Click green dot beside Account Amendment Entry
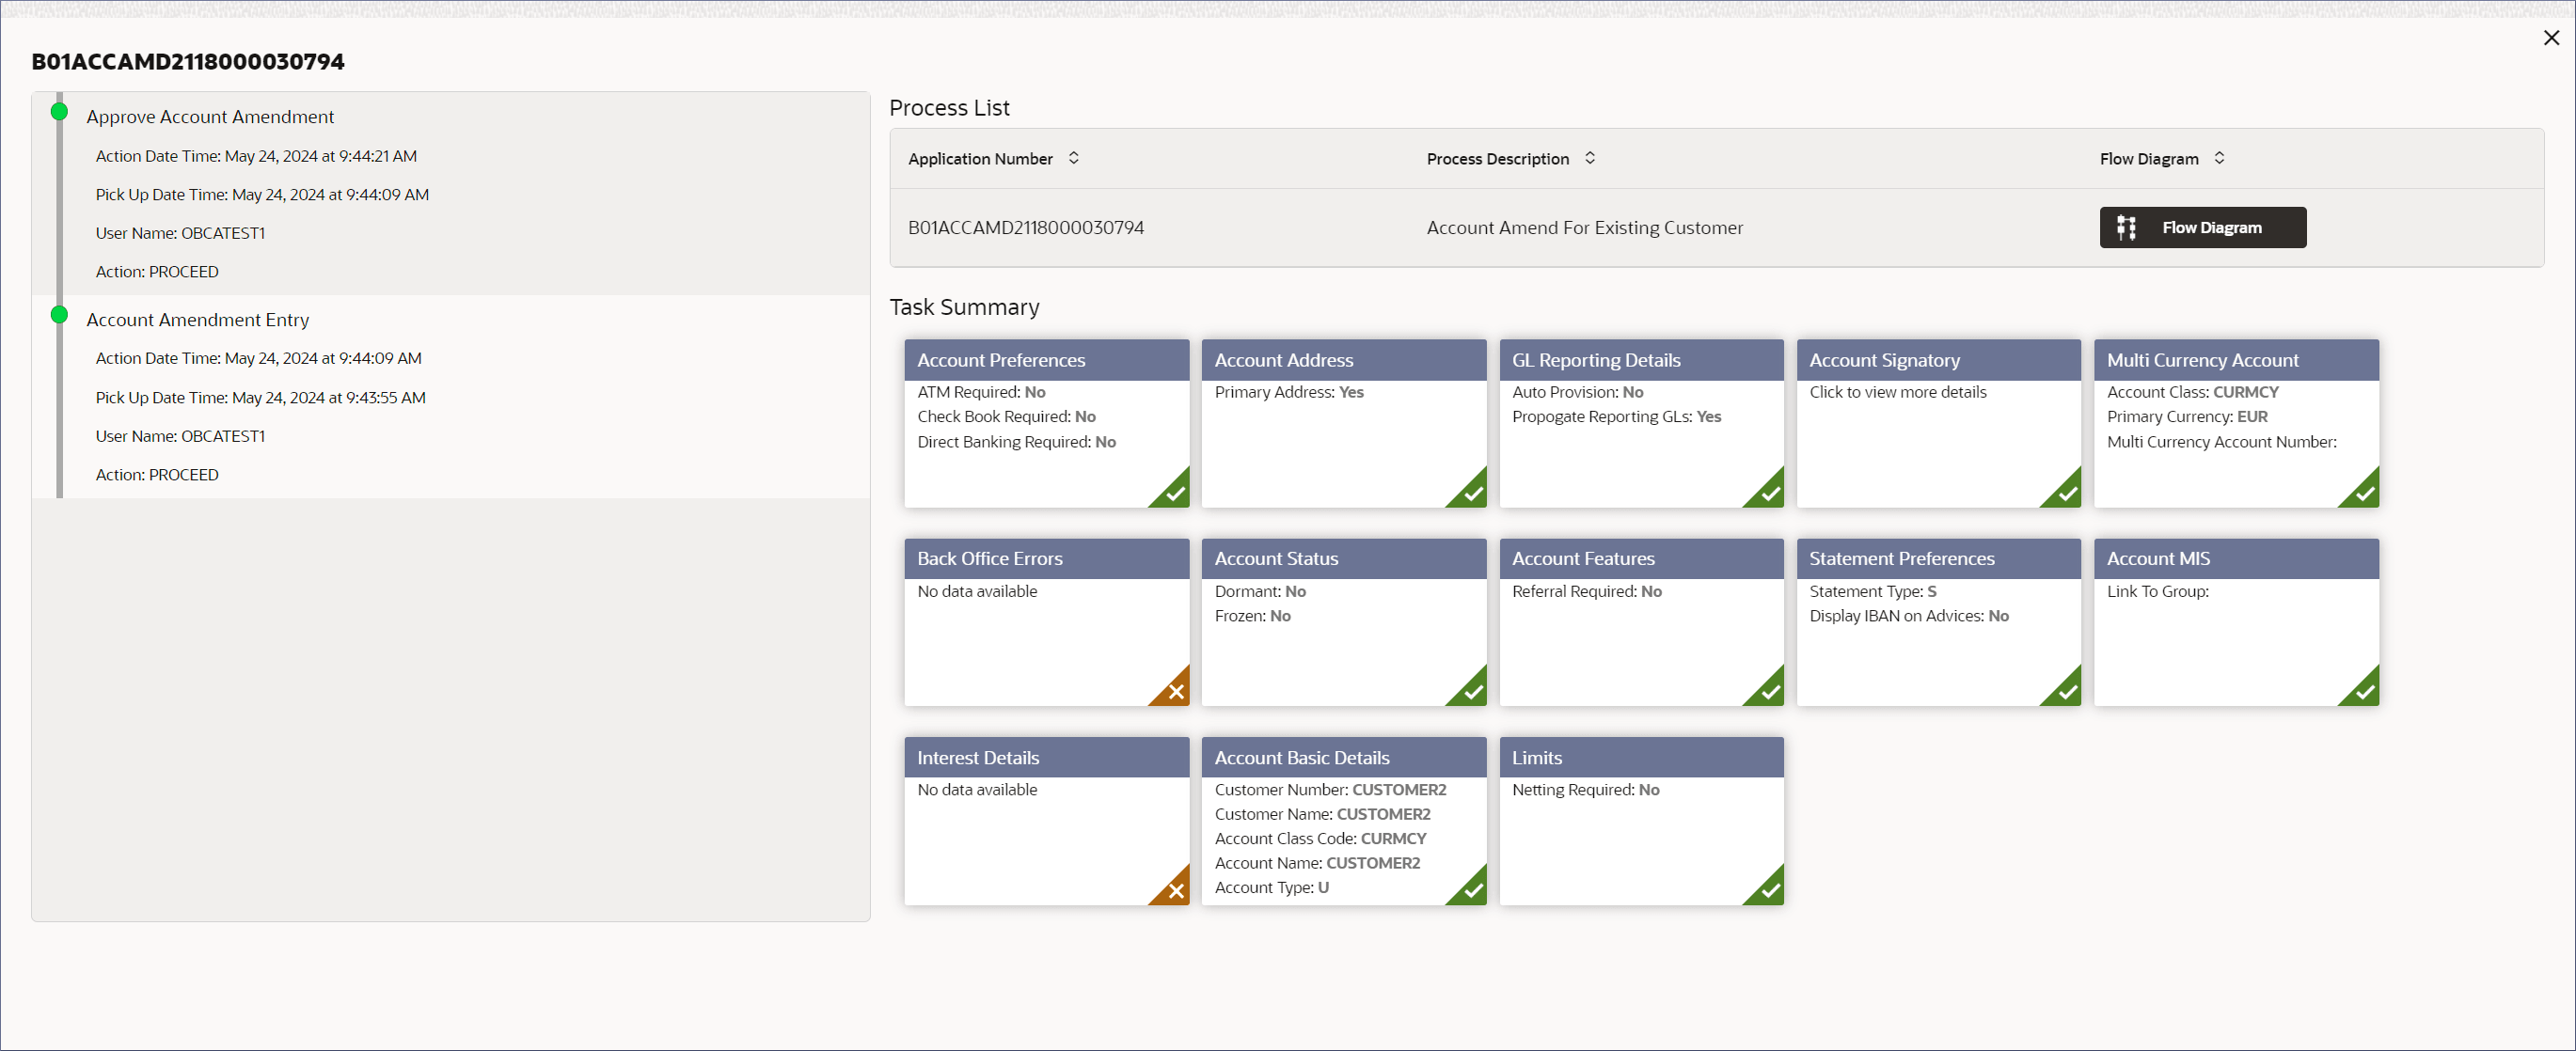The image size is (2576, 1051). pos(59,315)
